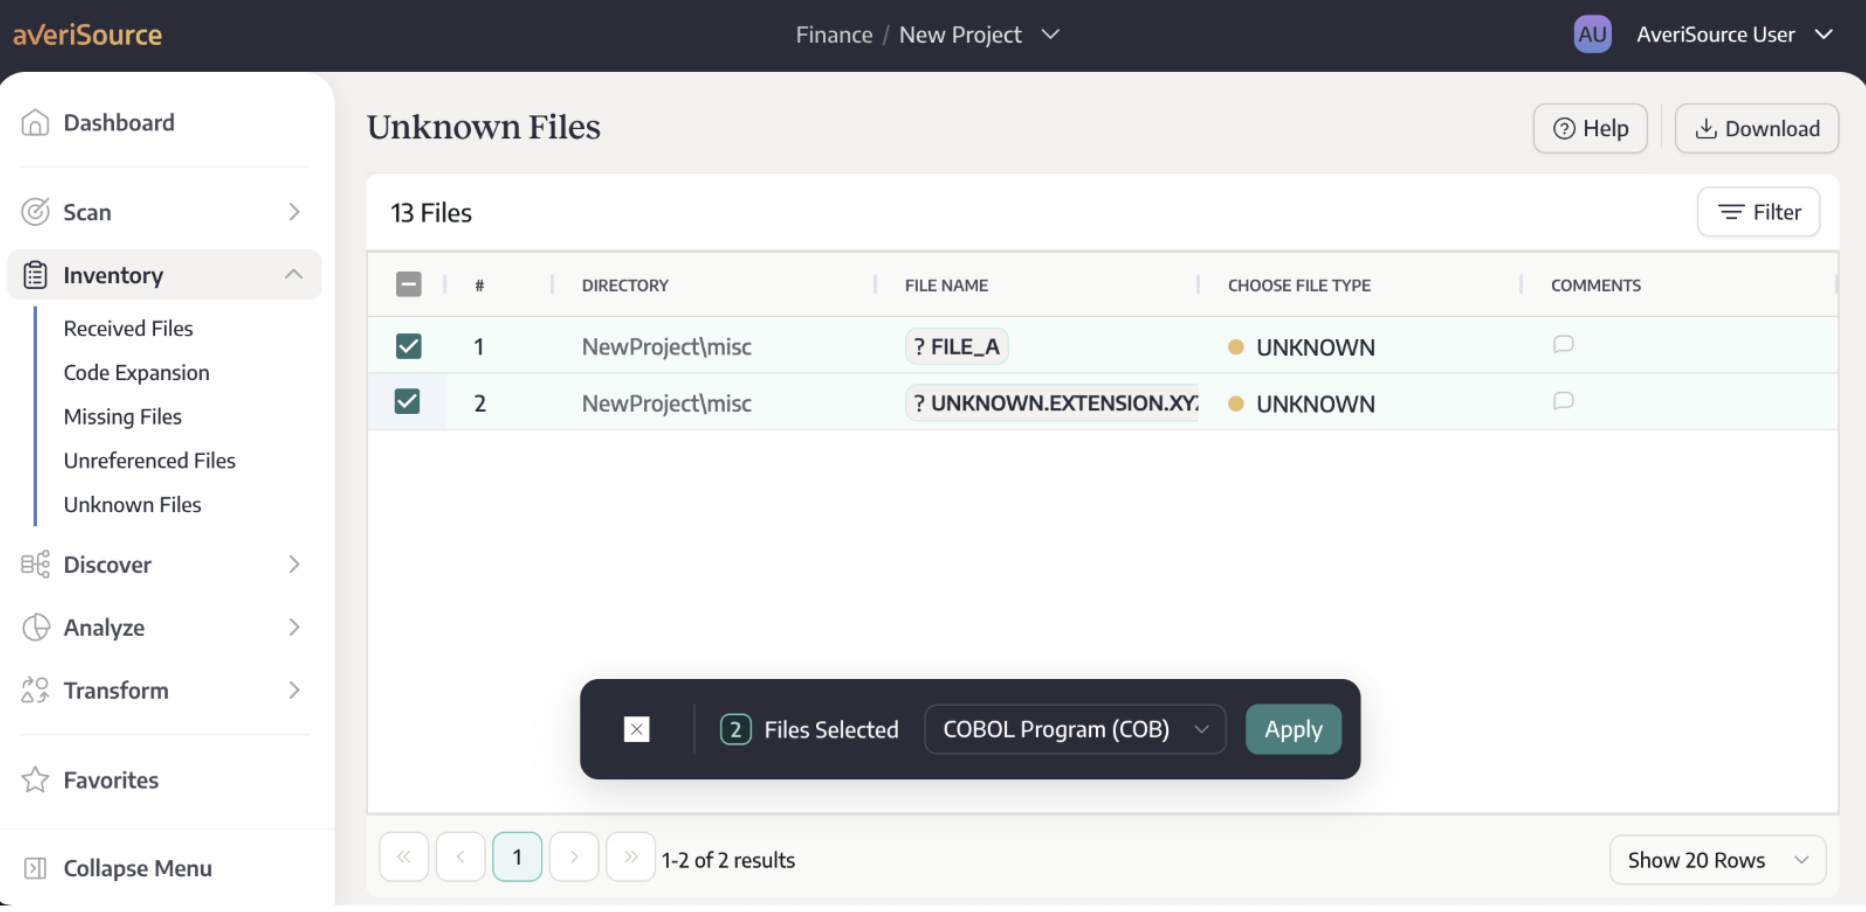
Task: Open Received Files in Inventory
Action: coord(128,328)
